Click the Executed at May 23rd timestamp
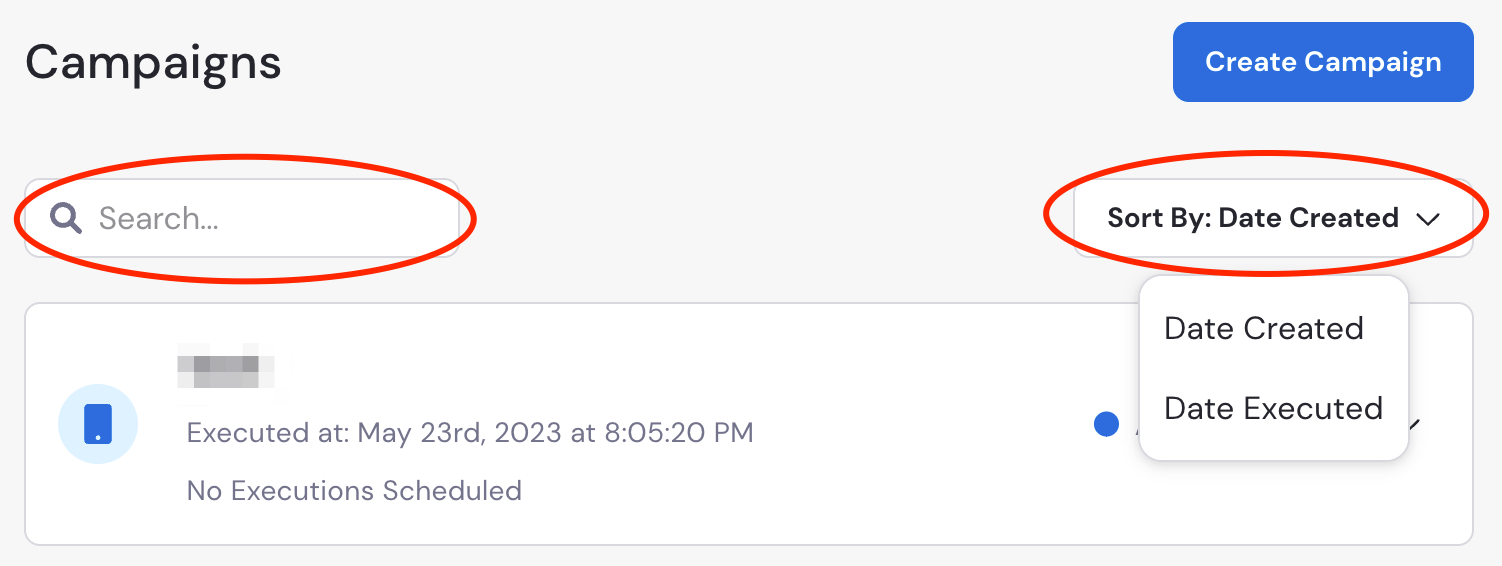 click(x=470, y=433)
